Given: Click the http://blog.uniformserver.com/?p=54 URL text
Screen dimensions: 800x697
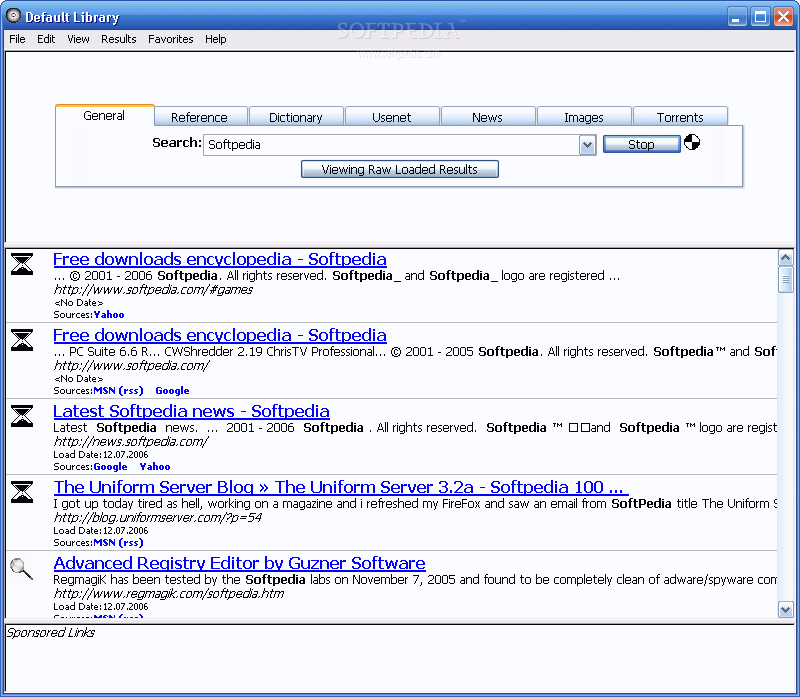Looking at the screenshot, I should pyautogui.click(x=158, y=518).
